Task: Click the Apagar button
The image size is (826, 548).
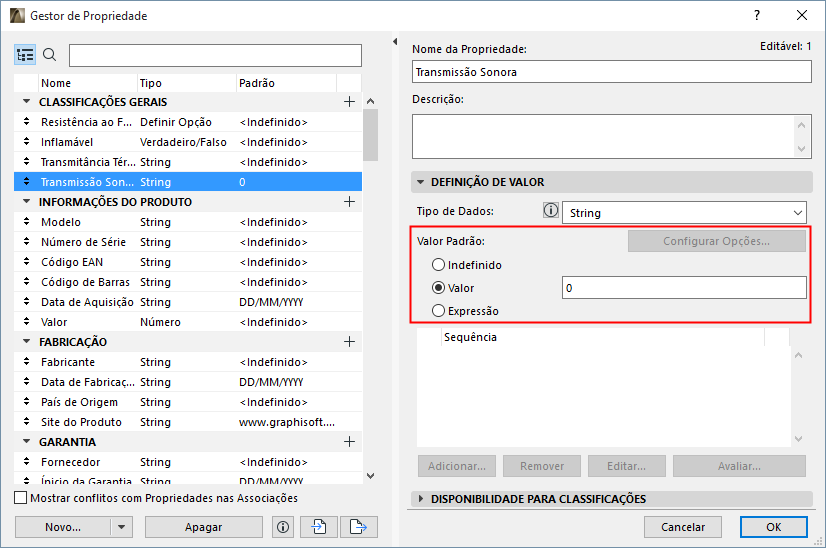Action: click(x=203, y=527)
